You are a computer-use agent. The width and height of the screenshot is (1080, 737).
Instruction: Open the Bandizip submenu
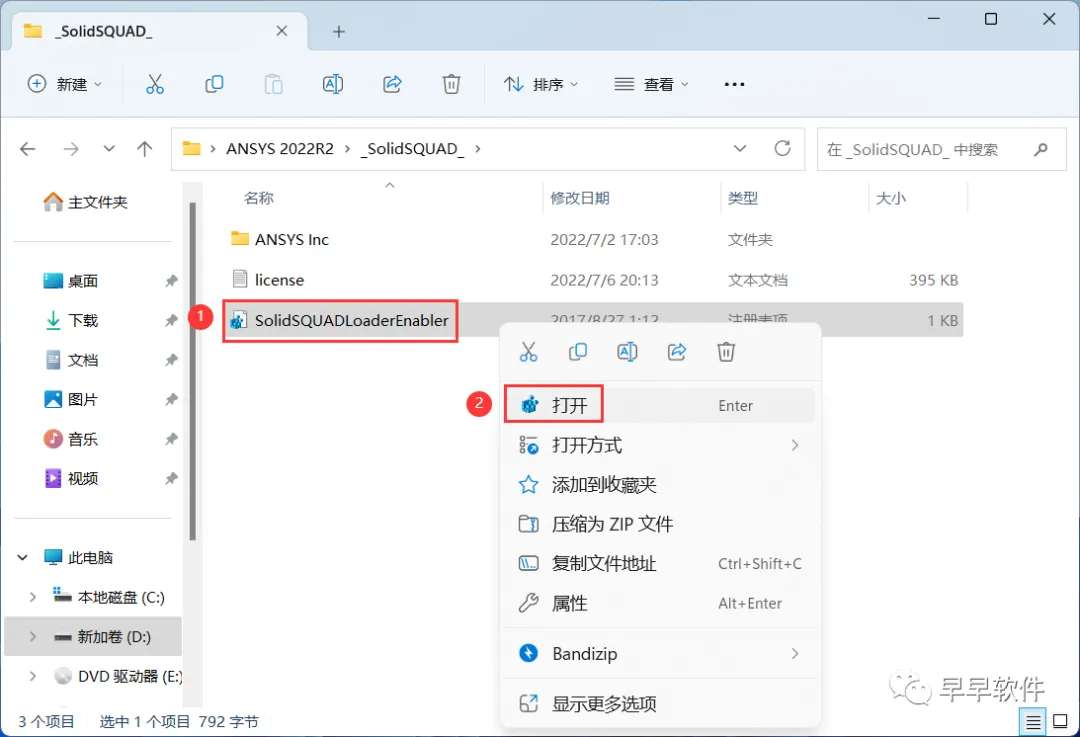[660, 653]
